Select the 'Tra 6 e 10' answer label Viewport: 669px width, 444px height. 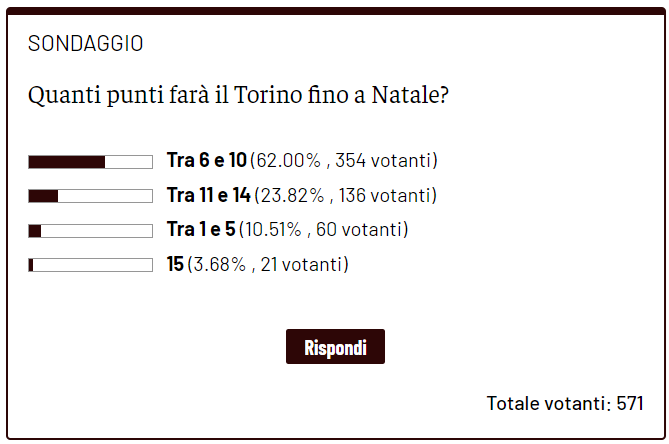pos(206,161)
